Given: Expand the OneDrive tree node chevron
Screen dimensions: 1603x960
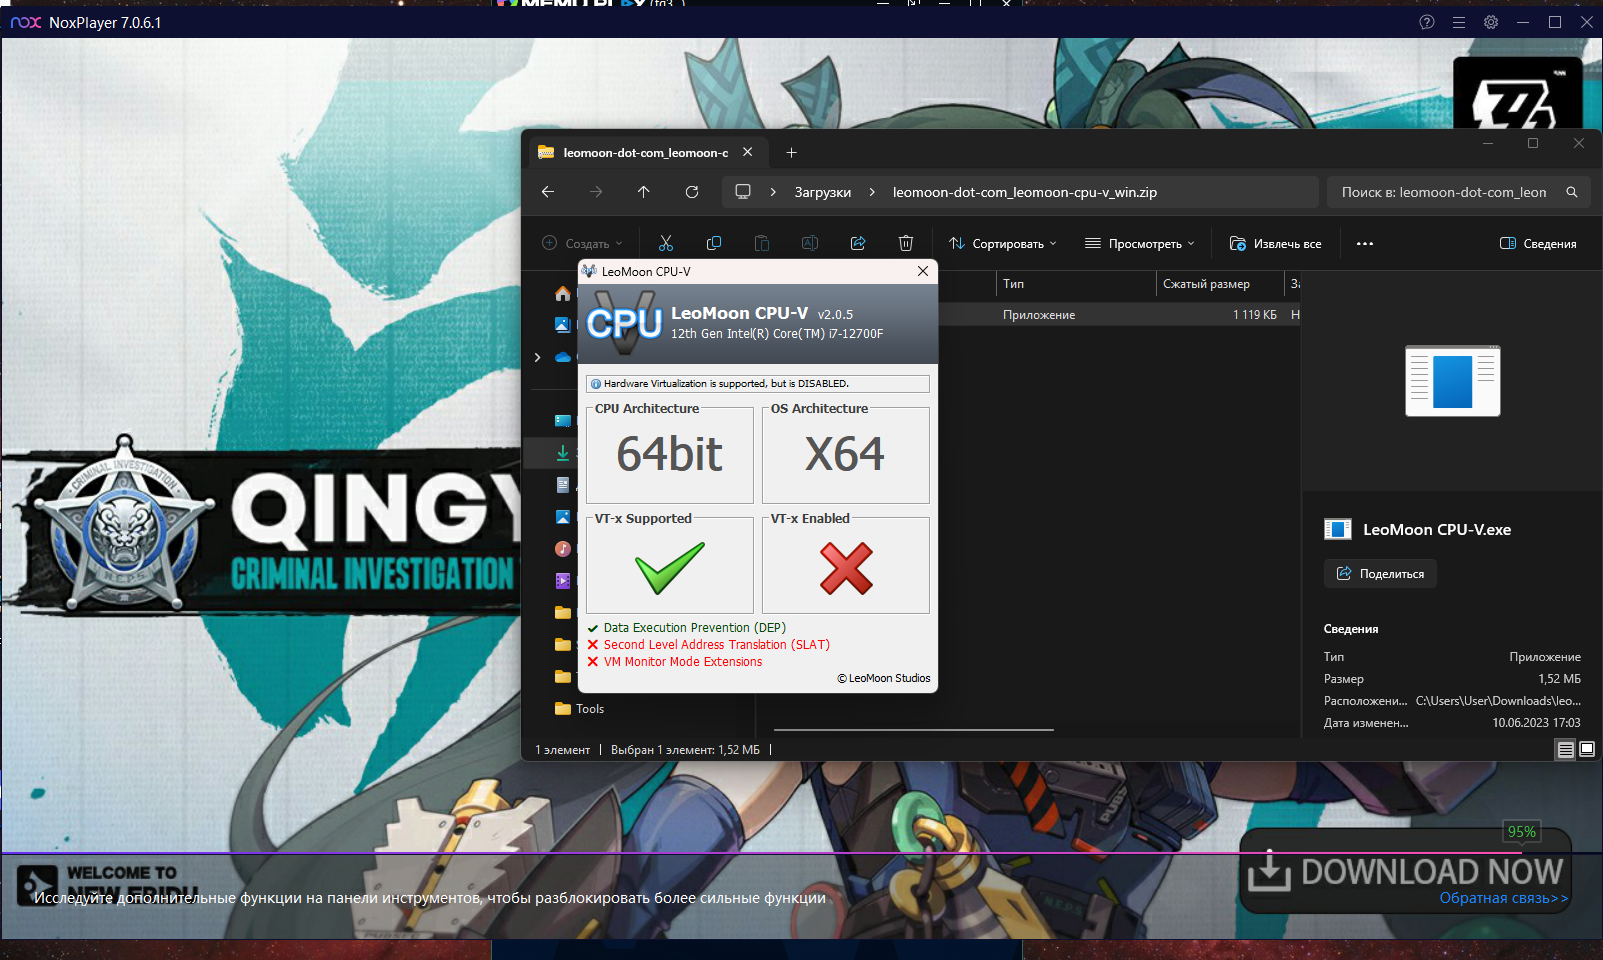Looking at the screenshot, I should pos(537,357).
